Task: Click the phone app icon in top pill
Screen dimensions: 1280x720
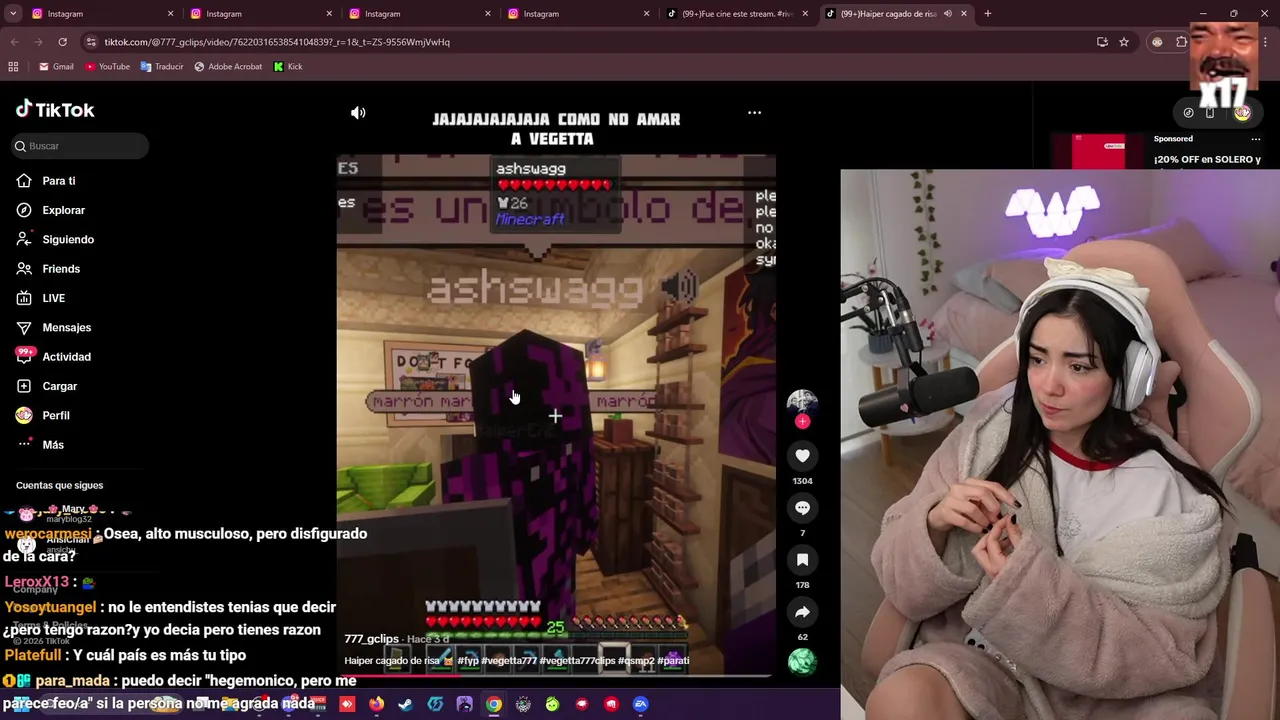Action: coord(1210,113)
